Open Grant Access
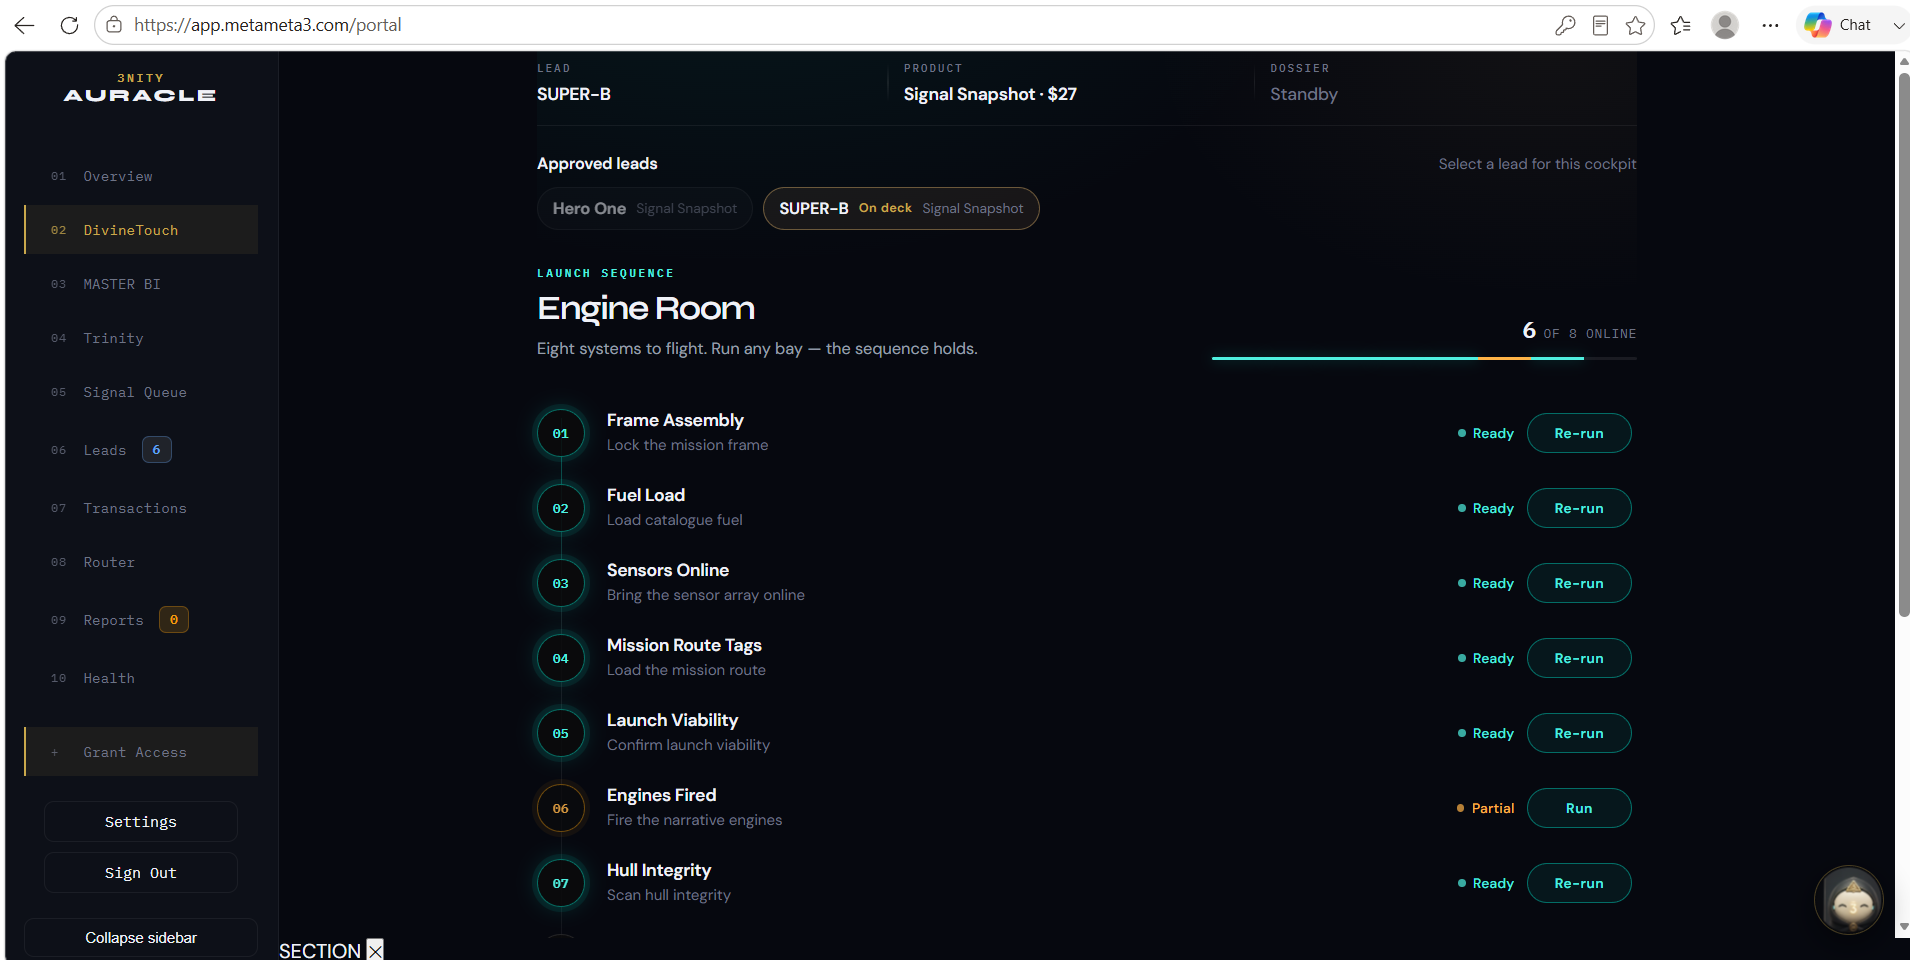The width and height of the screenshot is (1910, 960). (x=141, y=752)
